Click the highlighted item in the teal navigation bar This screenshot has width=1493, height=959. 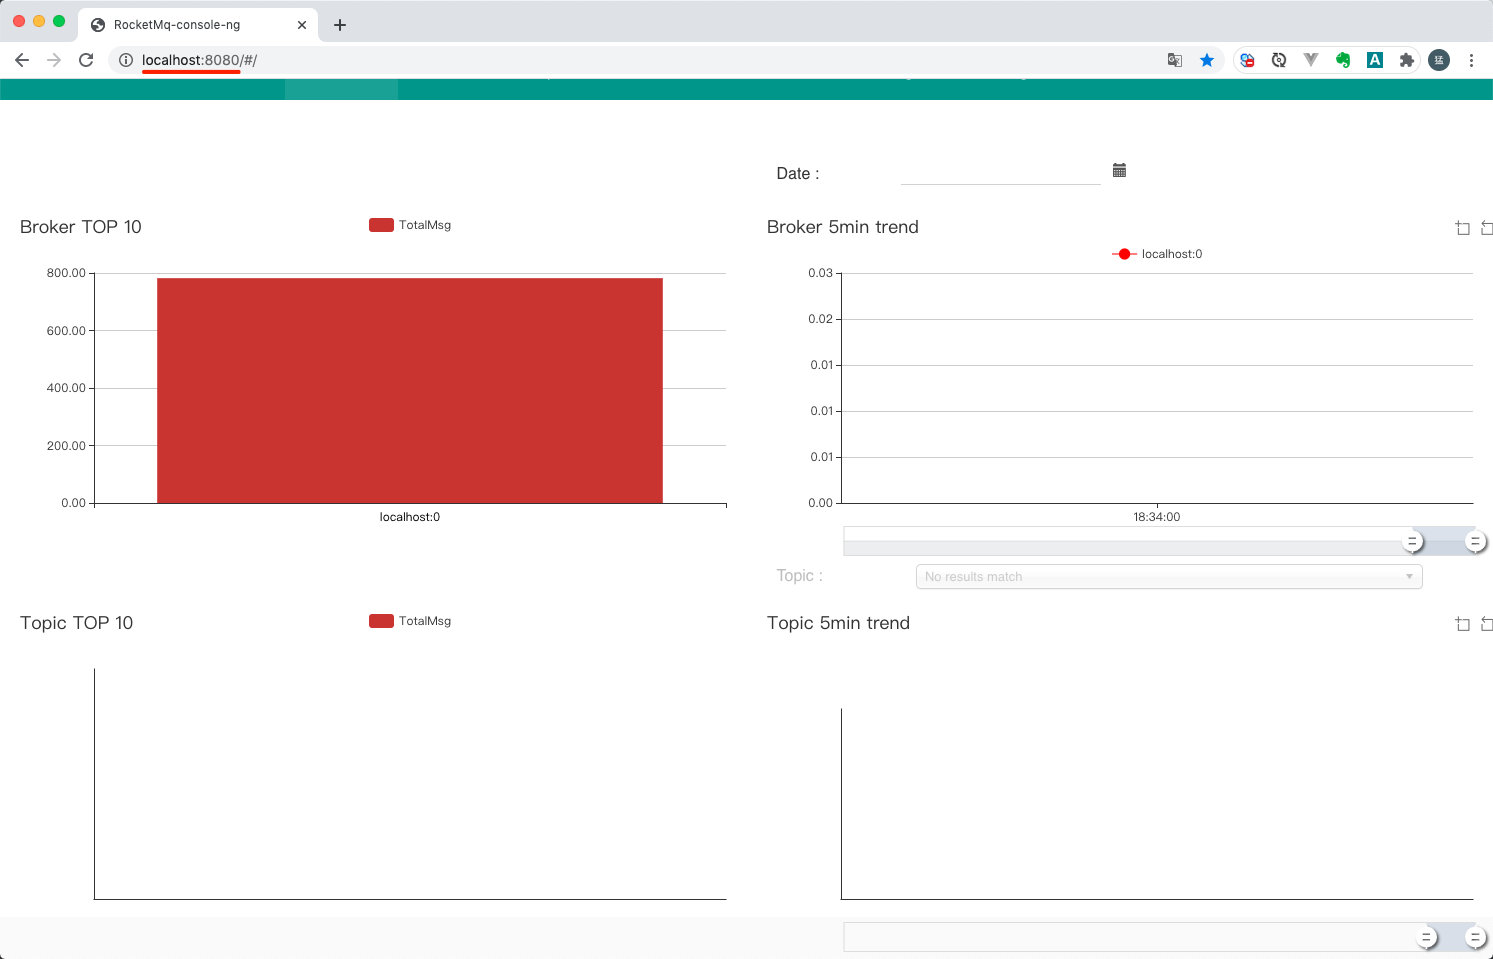tap(341, 90)
